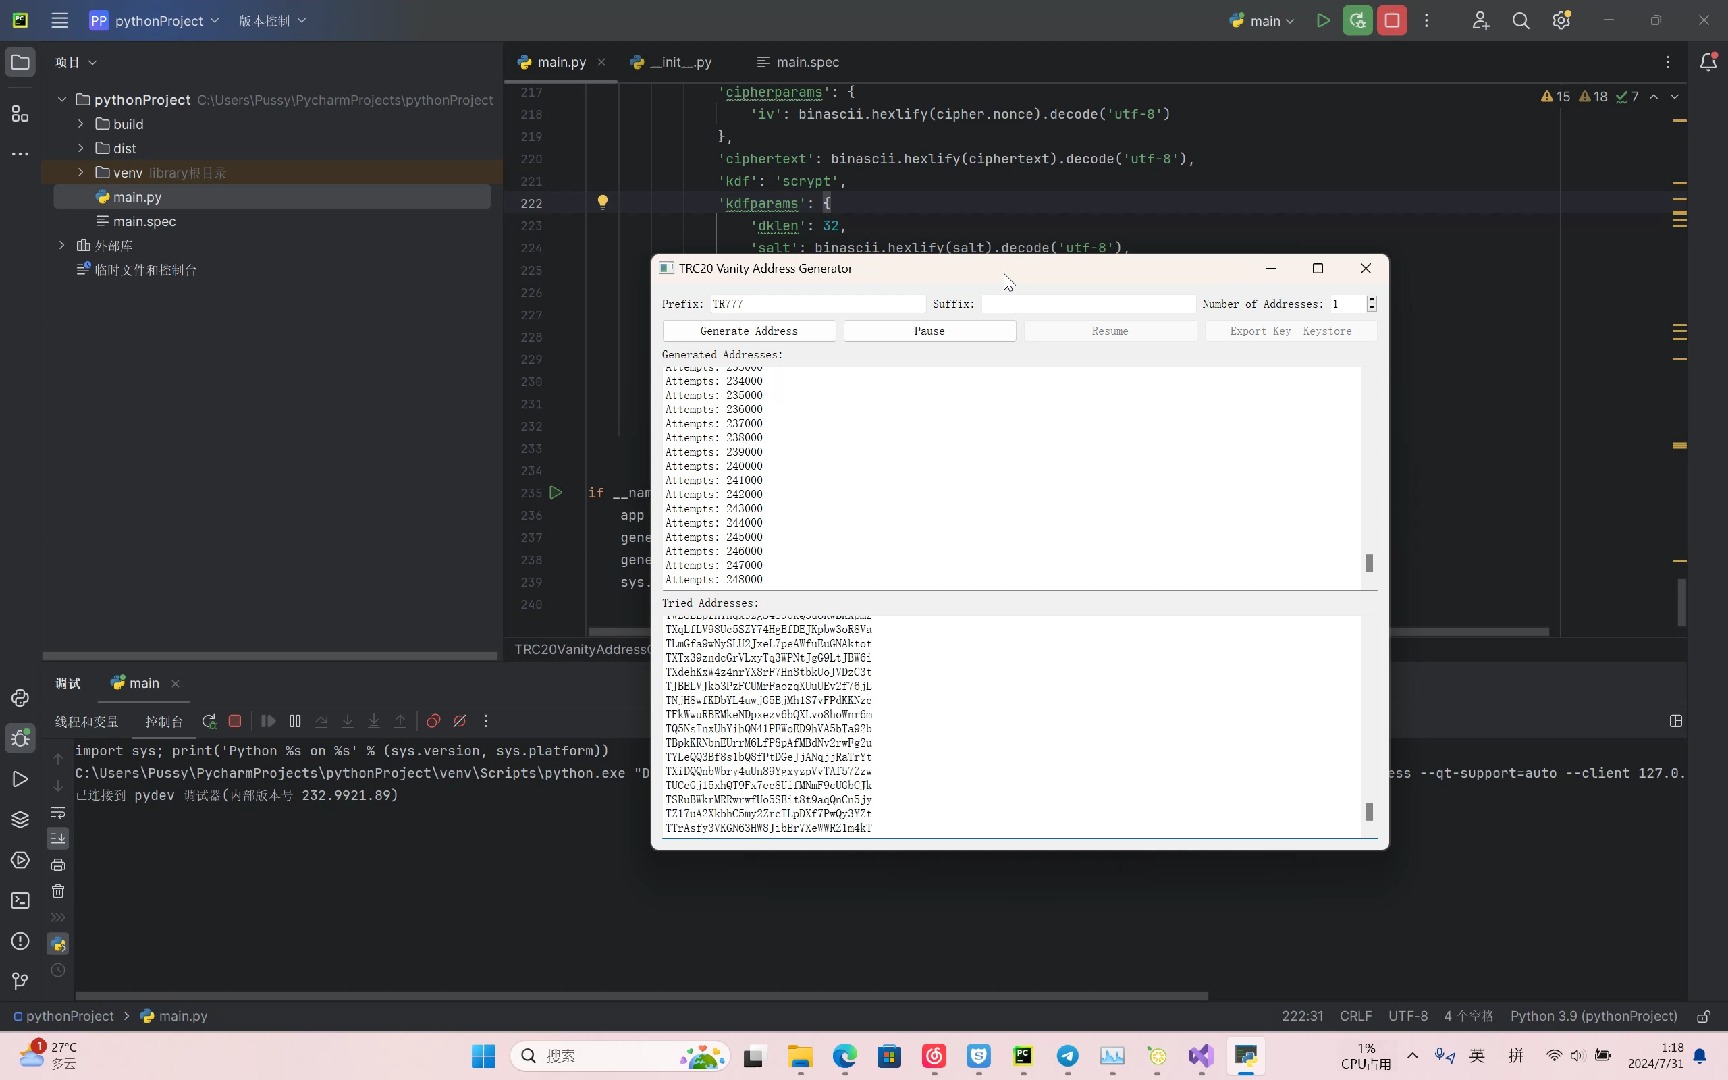Click CRLF line separator in status bar

[x=1356, y=1016]
